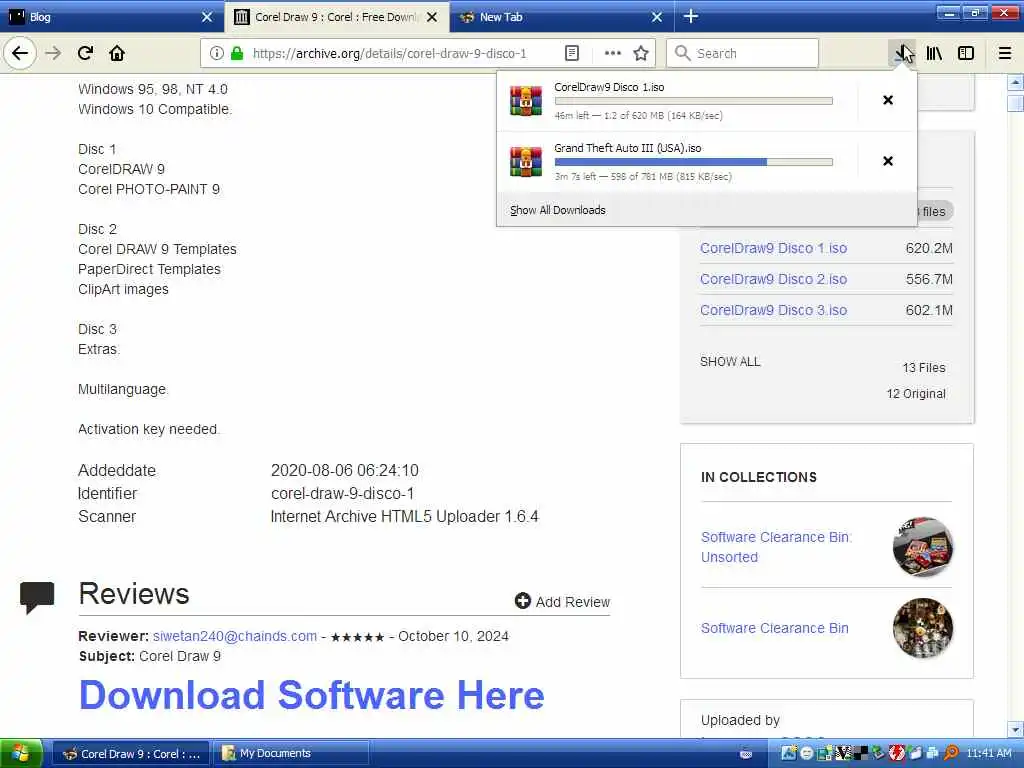
Task: Open the Library toolbar button
Action: click(934, 53)
